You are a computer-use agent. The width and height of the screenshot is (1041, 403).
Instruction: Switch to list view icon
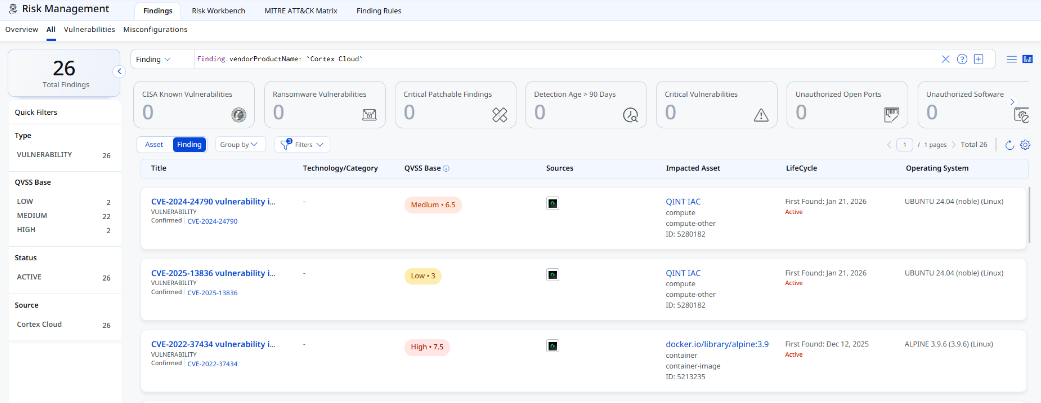tap(1012, 59)
